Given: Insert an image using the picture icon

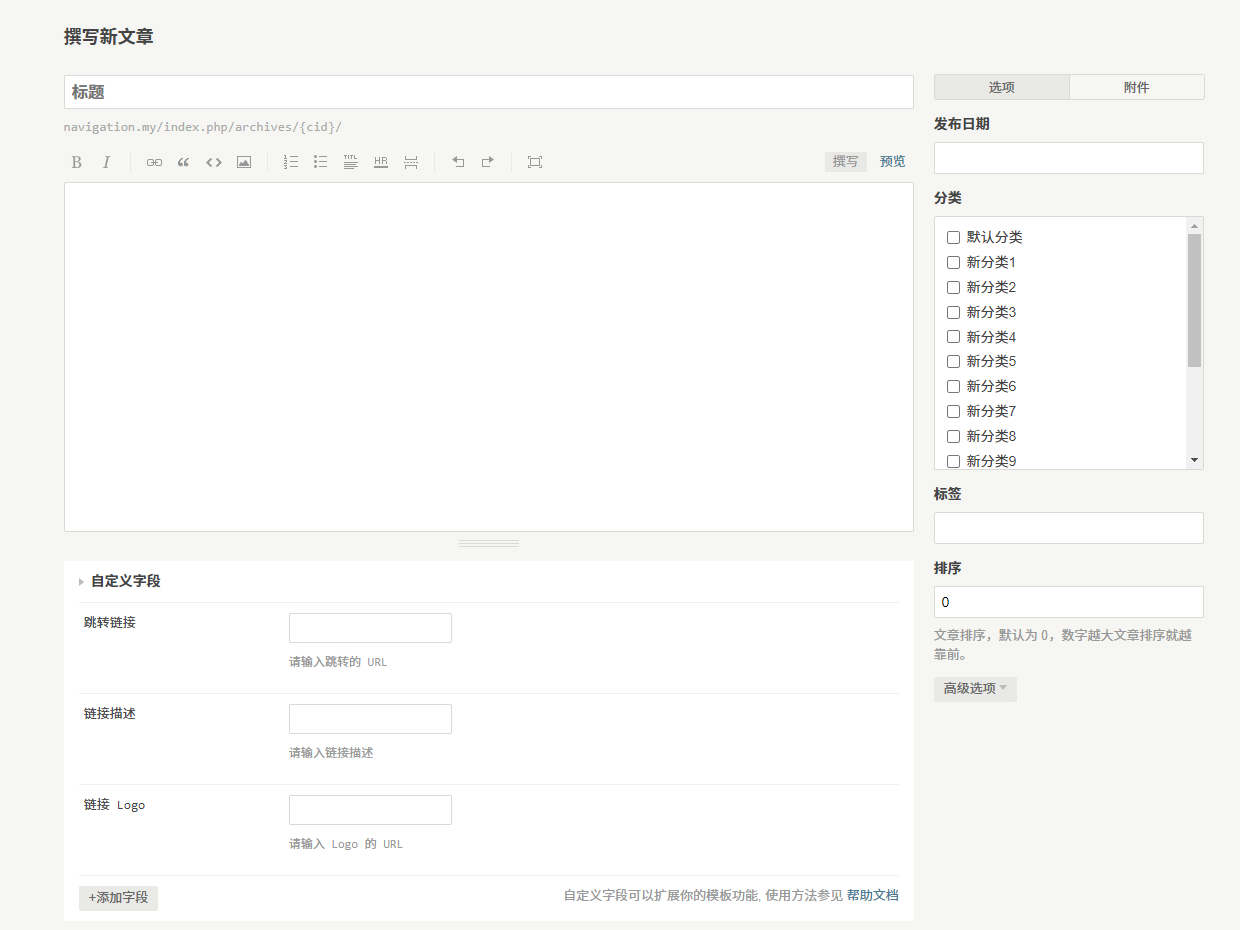Looking at the screenshot, I should (x=244, y=162).
